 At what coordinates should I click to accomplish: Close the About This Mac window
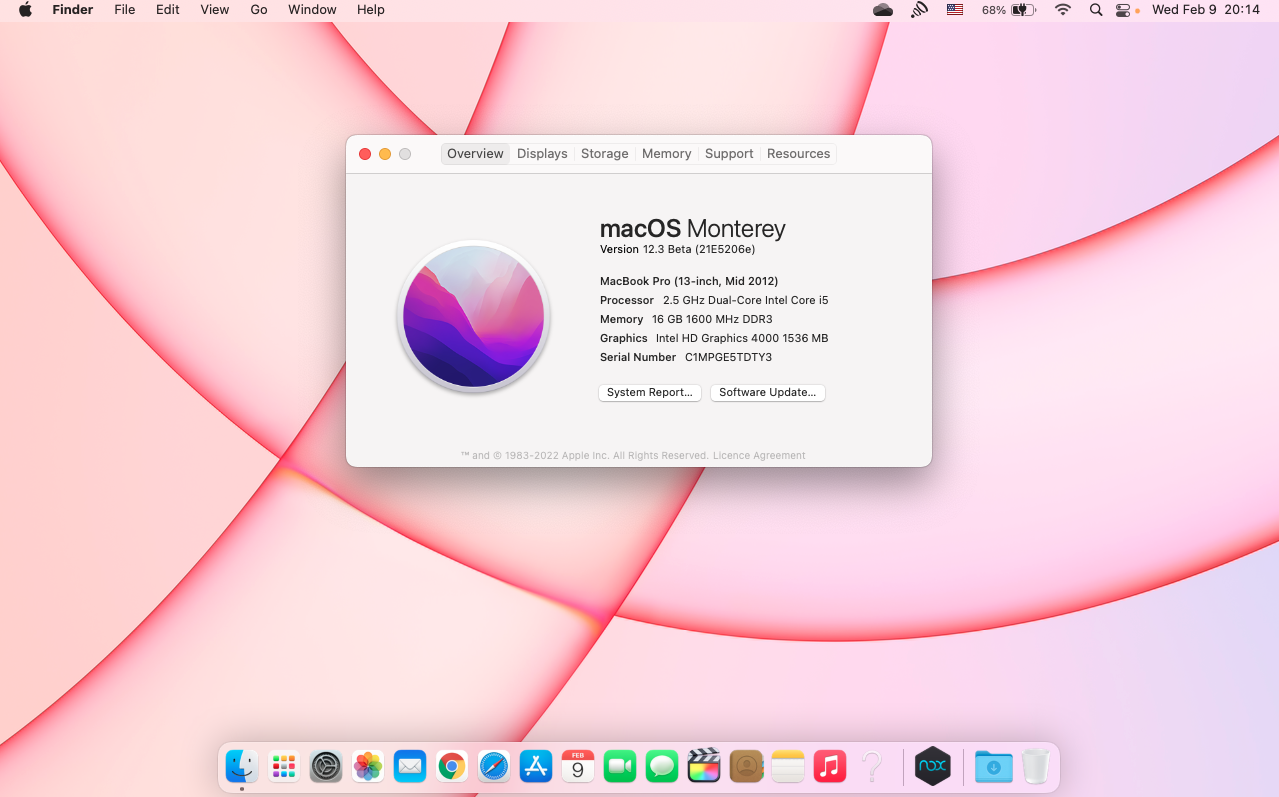365,154
